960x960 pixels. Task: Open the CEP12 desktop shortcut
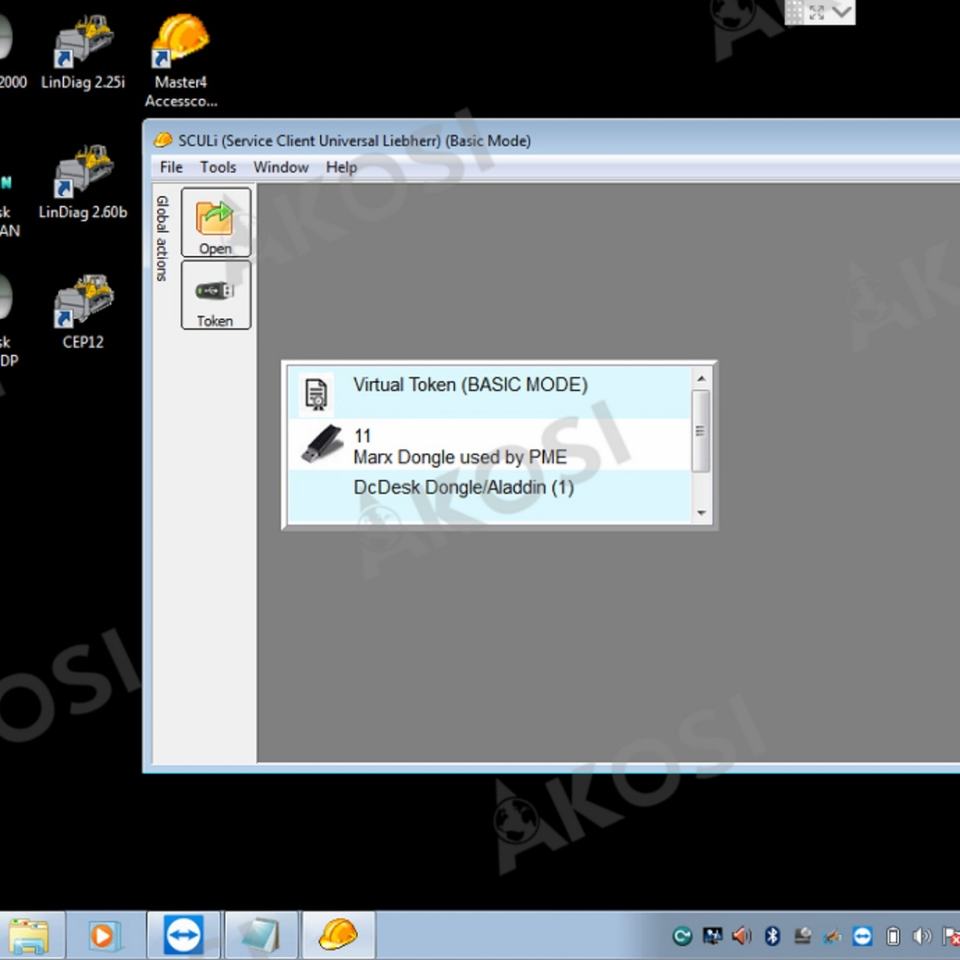click(83, 312)
